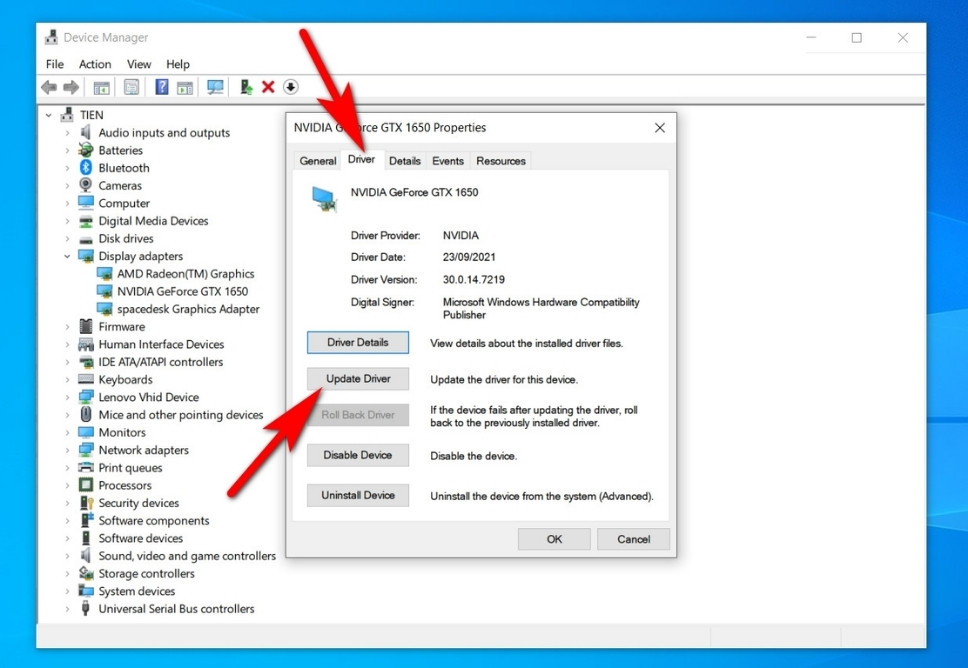Expand the Batteries category
968x668 pixels.
click(x=67, y=151)
